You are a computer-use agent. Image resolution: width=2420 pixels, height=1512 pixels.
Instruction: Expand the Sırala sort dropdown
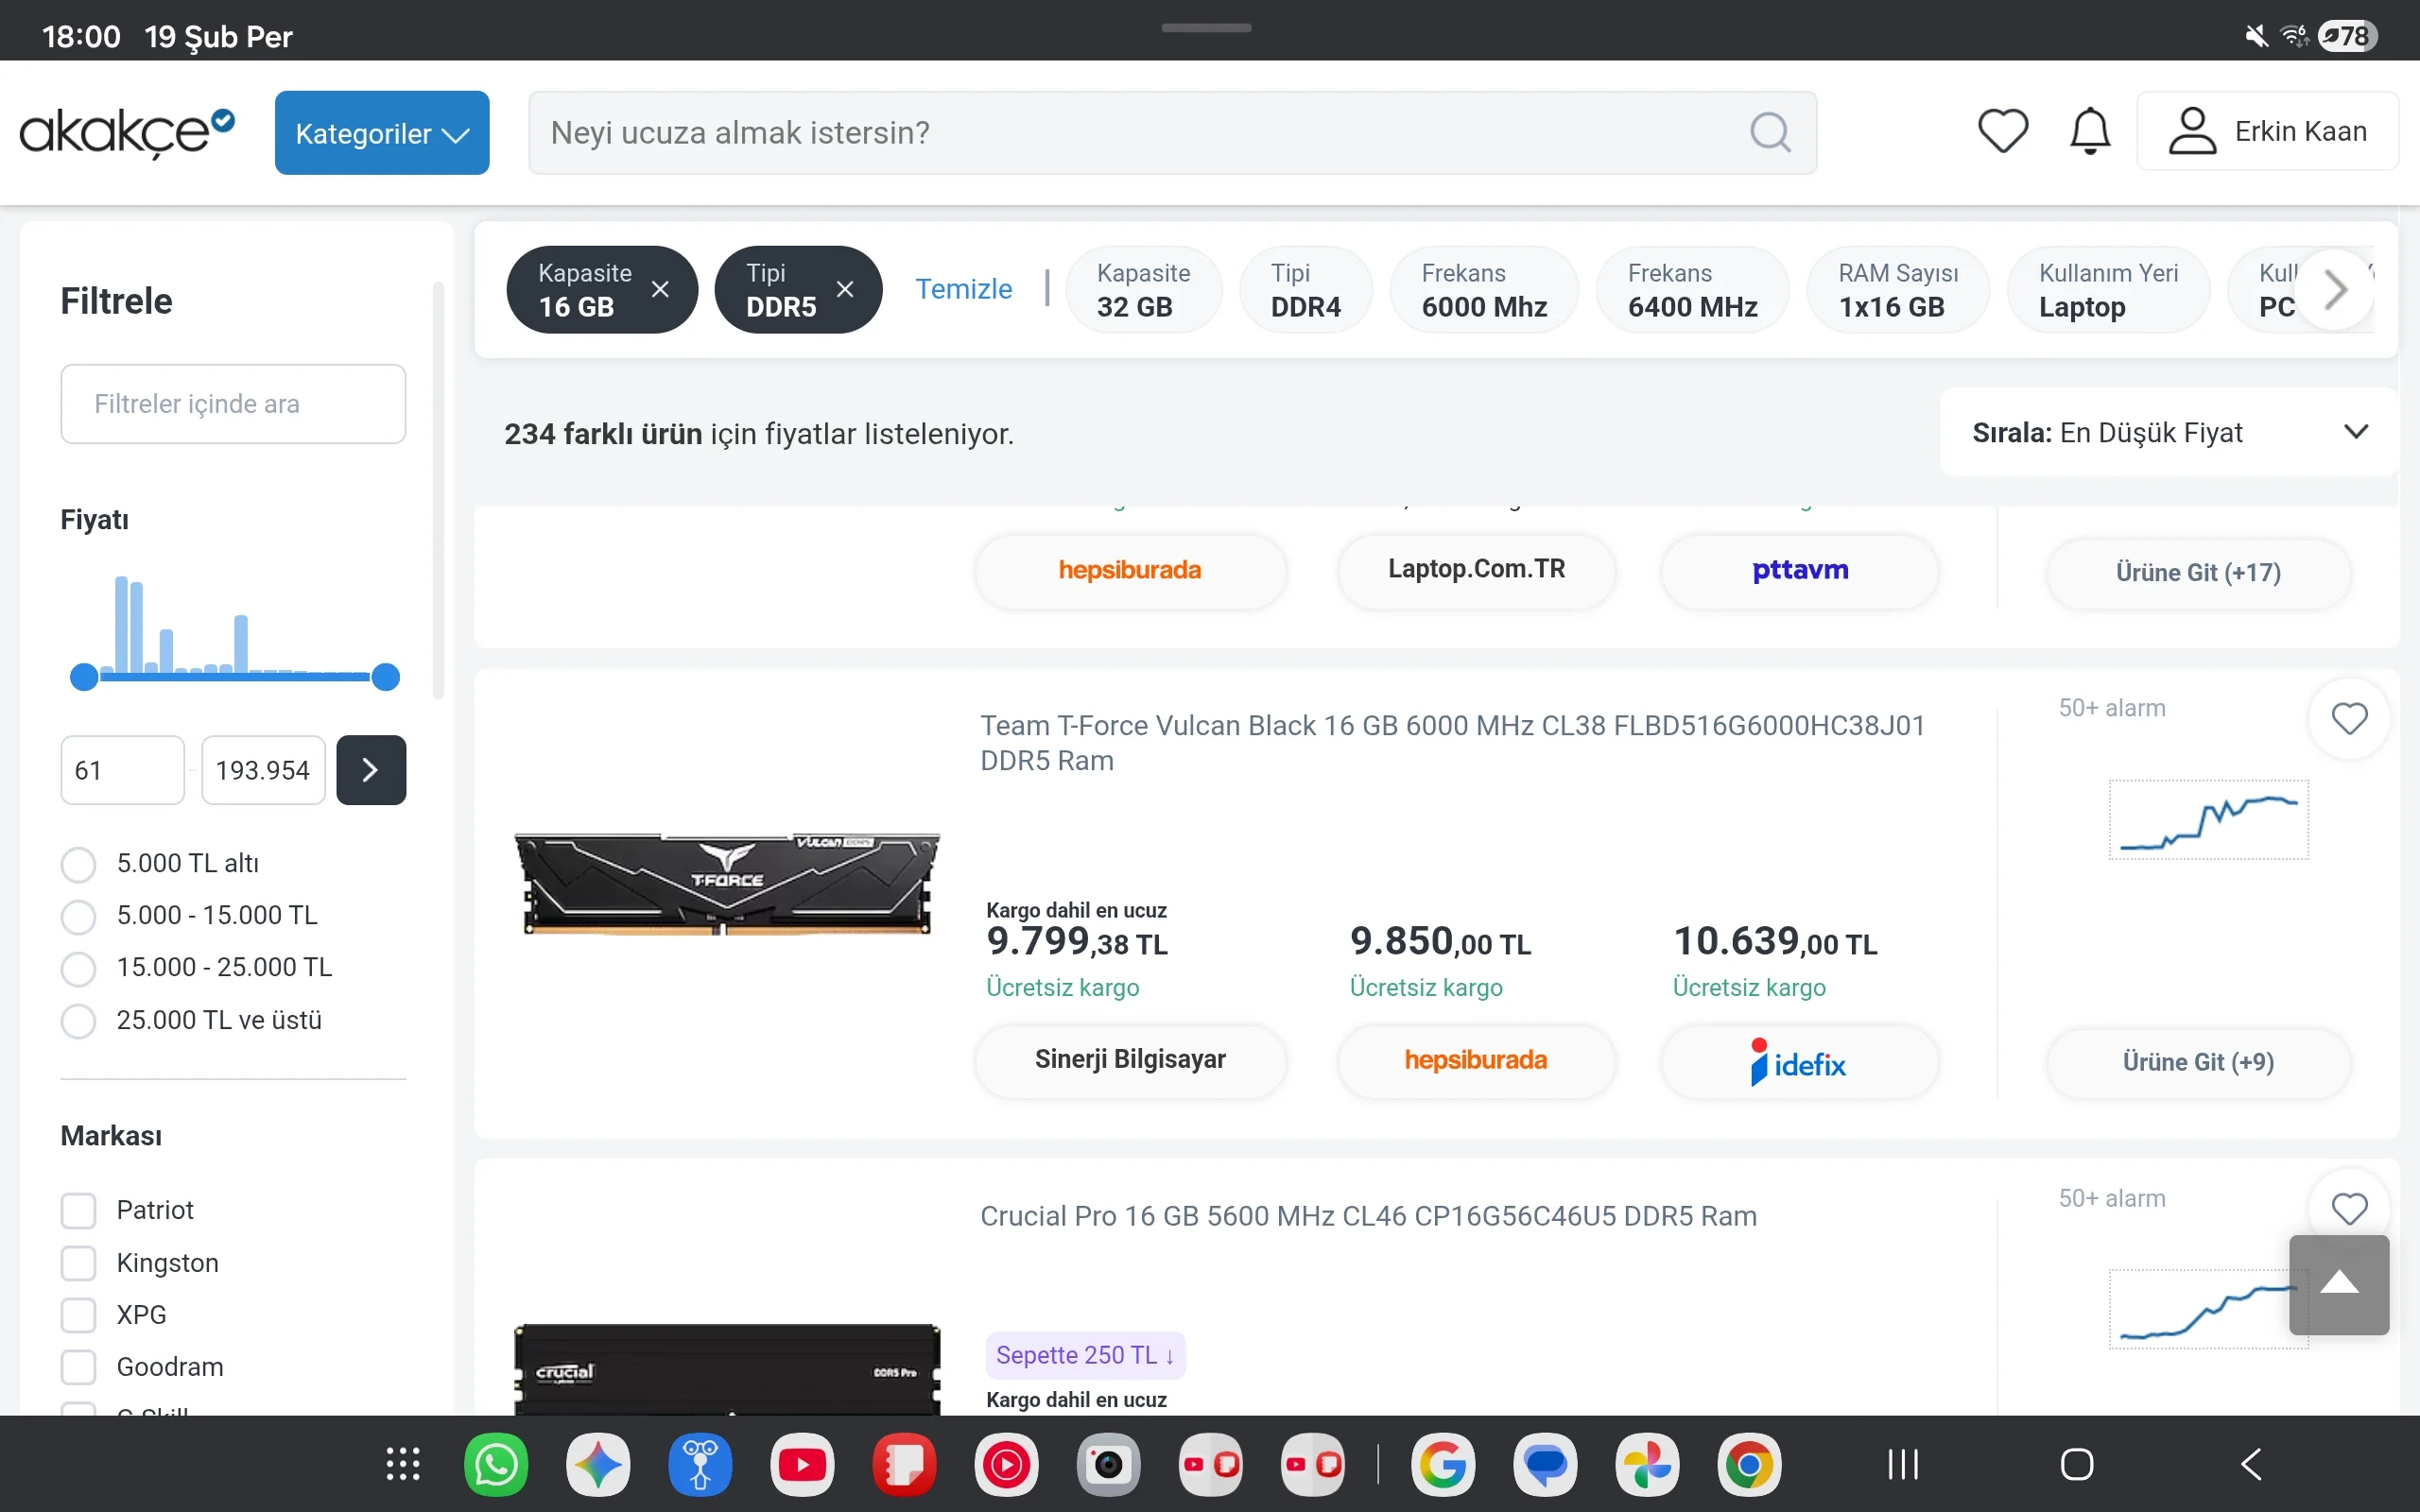2168,433
